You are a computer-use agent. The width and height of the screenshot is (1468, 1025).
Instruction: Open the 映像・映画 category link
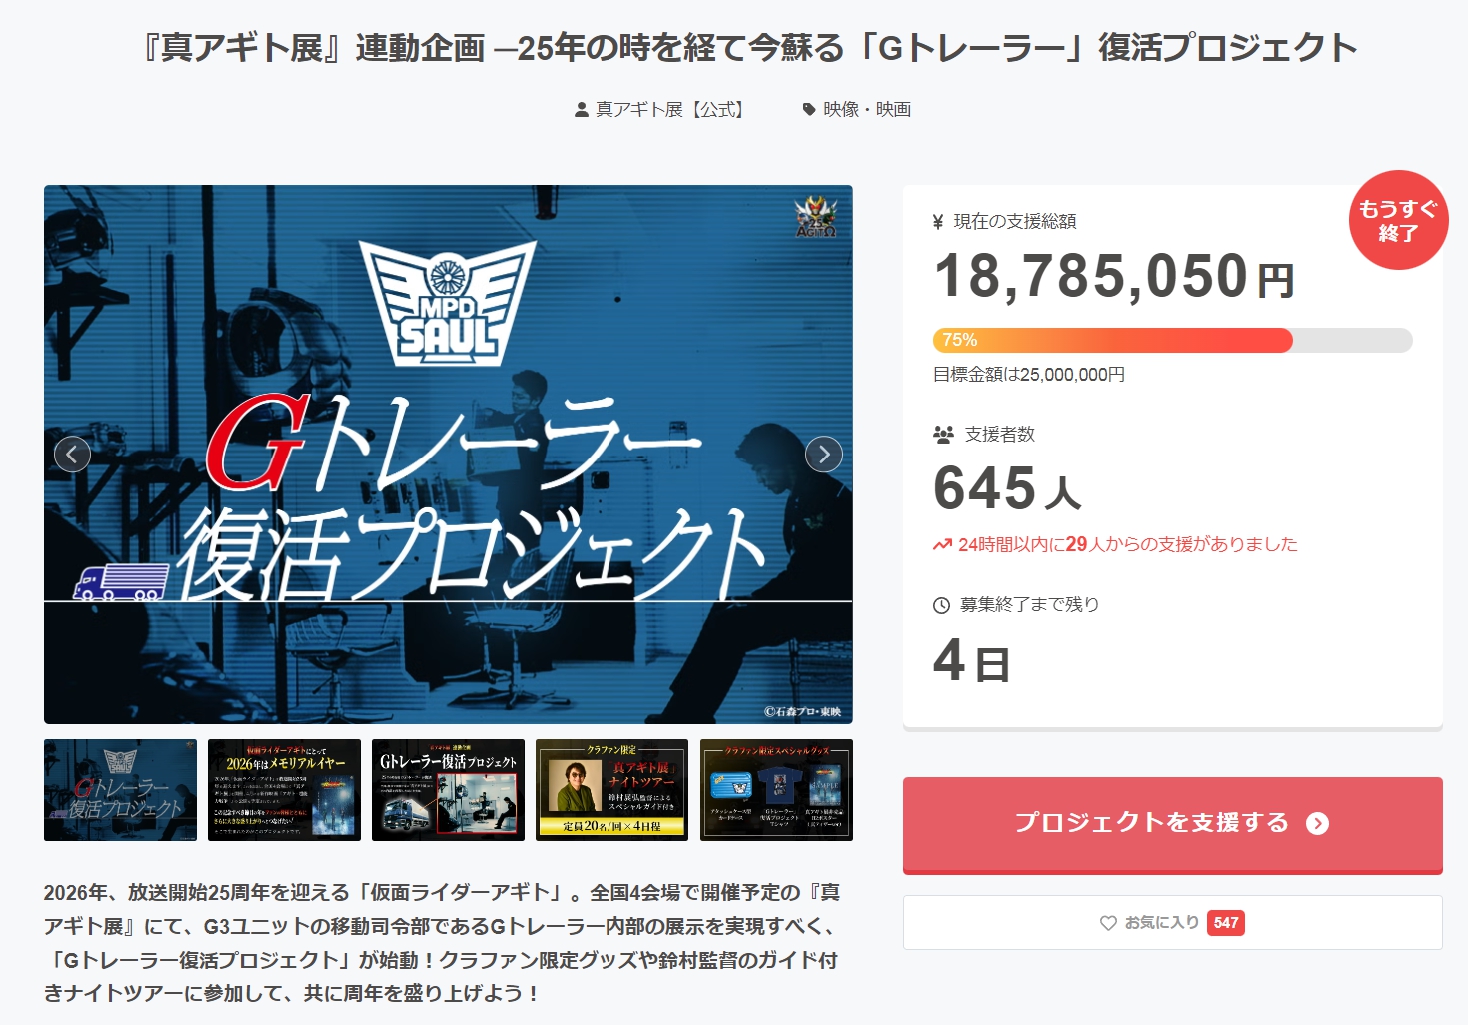click(867, 110)
